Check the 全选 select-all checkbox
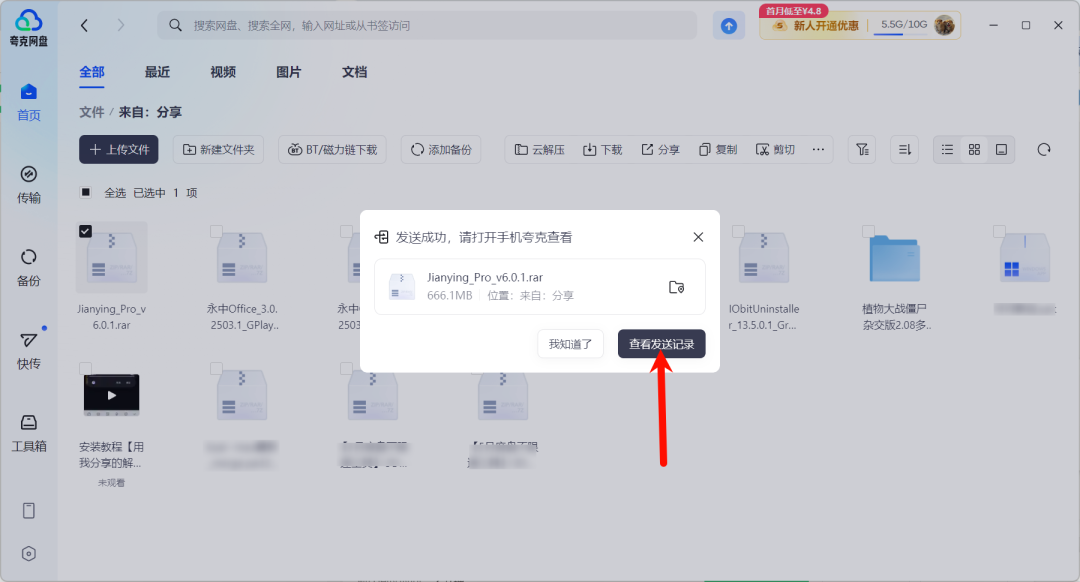The image size is (1080, 582). coord(85,191)
